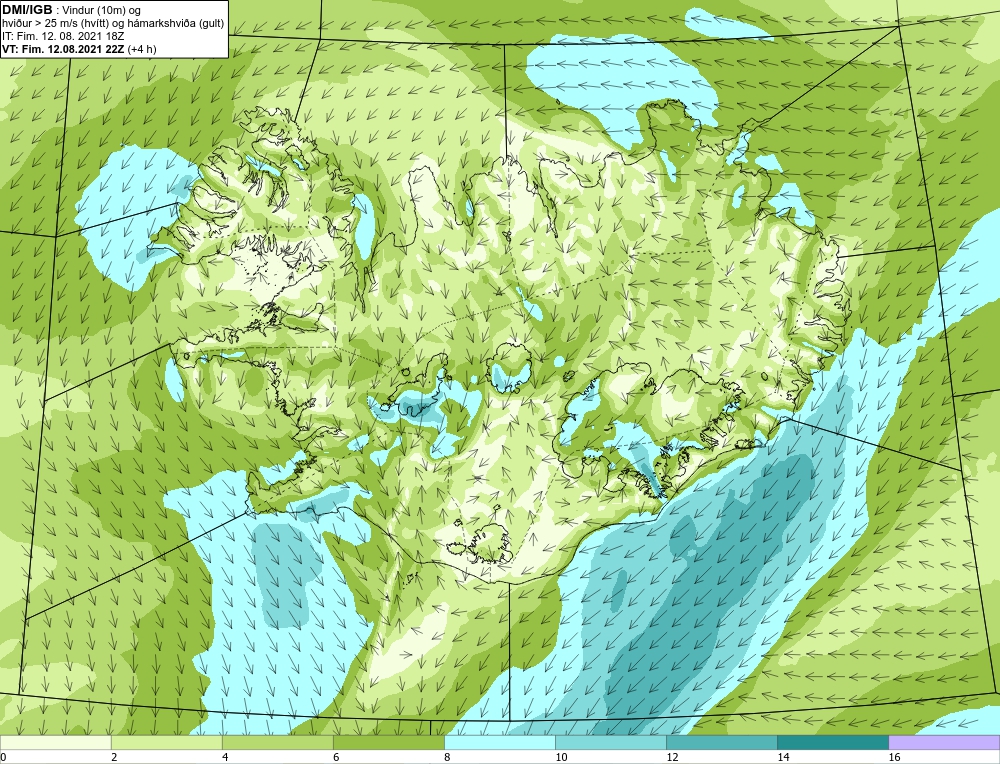Click the 6–8 m/s dark green legend swatch
The width and height of the screenshot is (1000, 764).
point(388,742)
